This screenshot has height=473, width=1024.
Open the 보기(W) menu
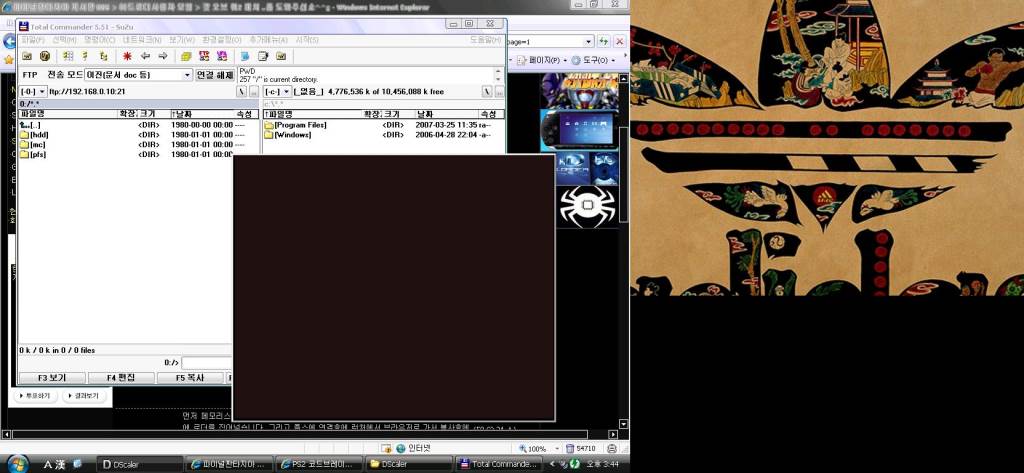point(182,40)
